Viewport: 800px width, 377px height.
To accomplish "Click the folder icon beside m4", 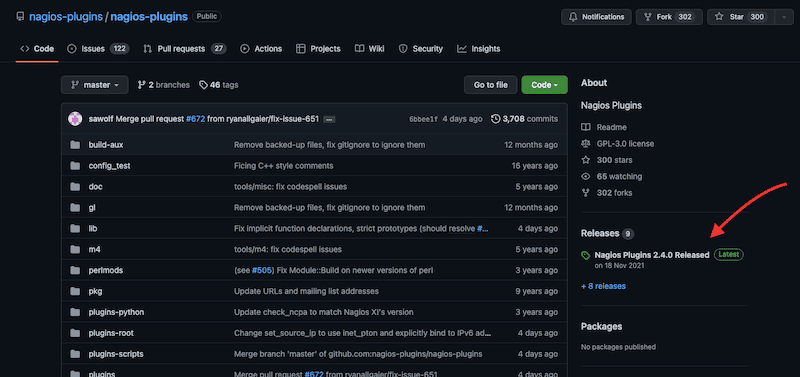I will [75, 249].
